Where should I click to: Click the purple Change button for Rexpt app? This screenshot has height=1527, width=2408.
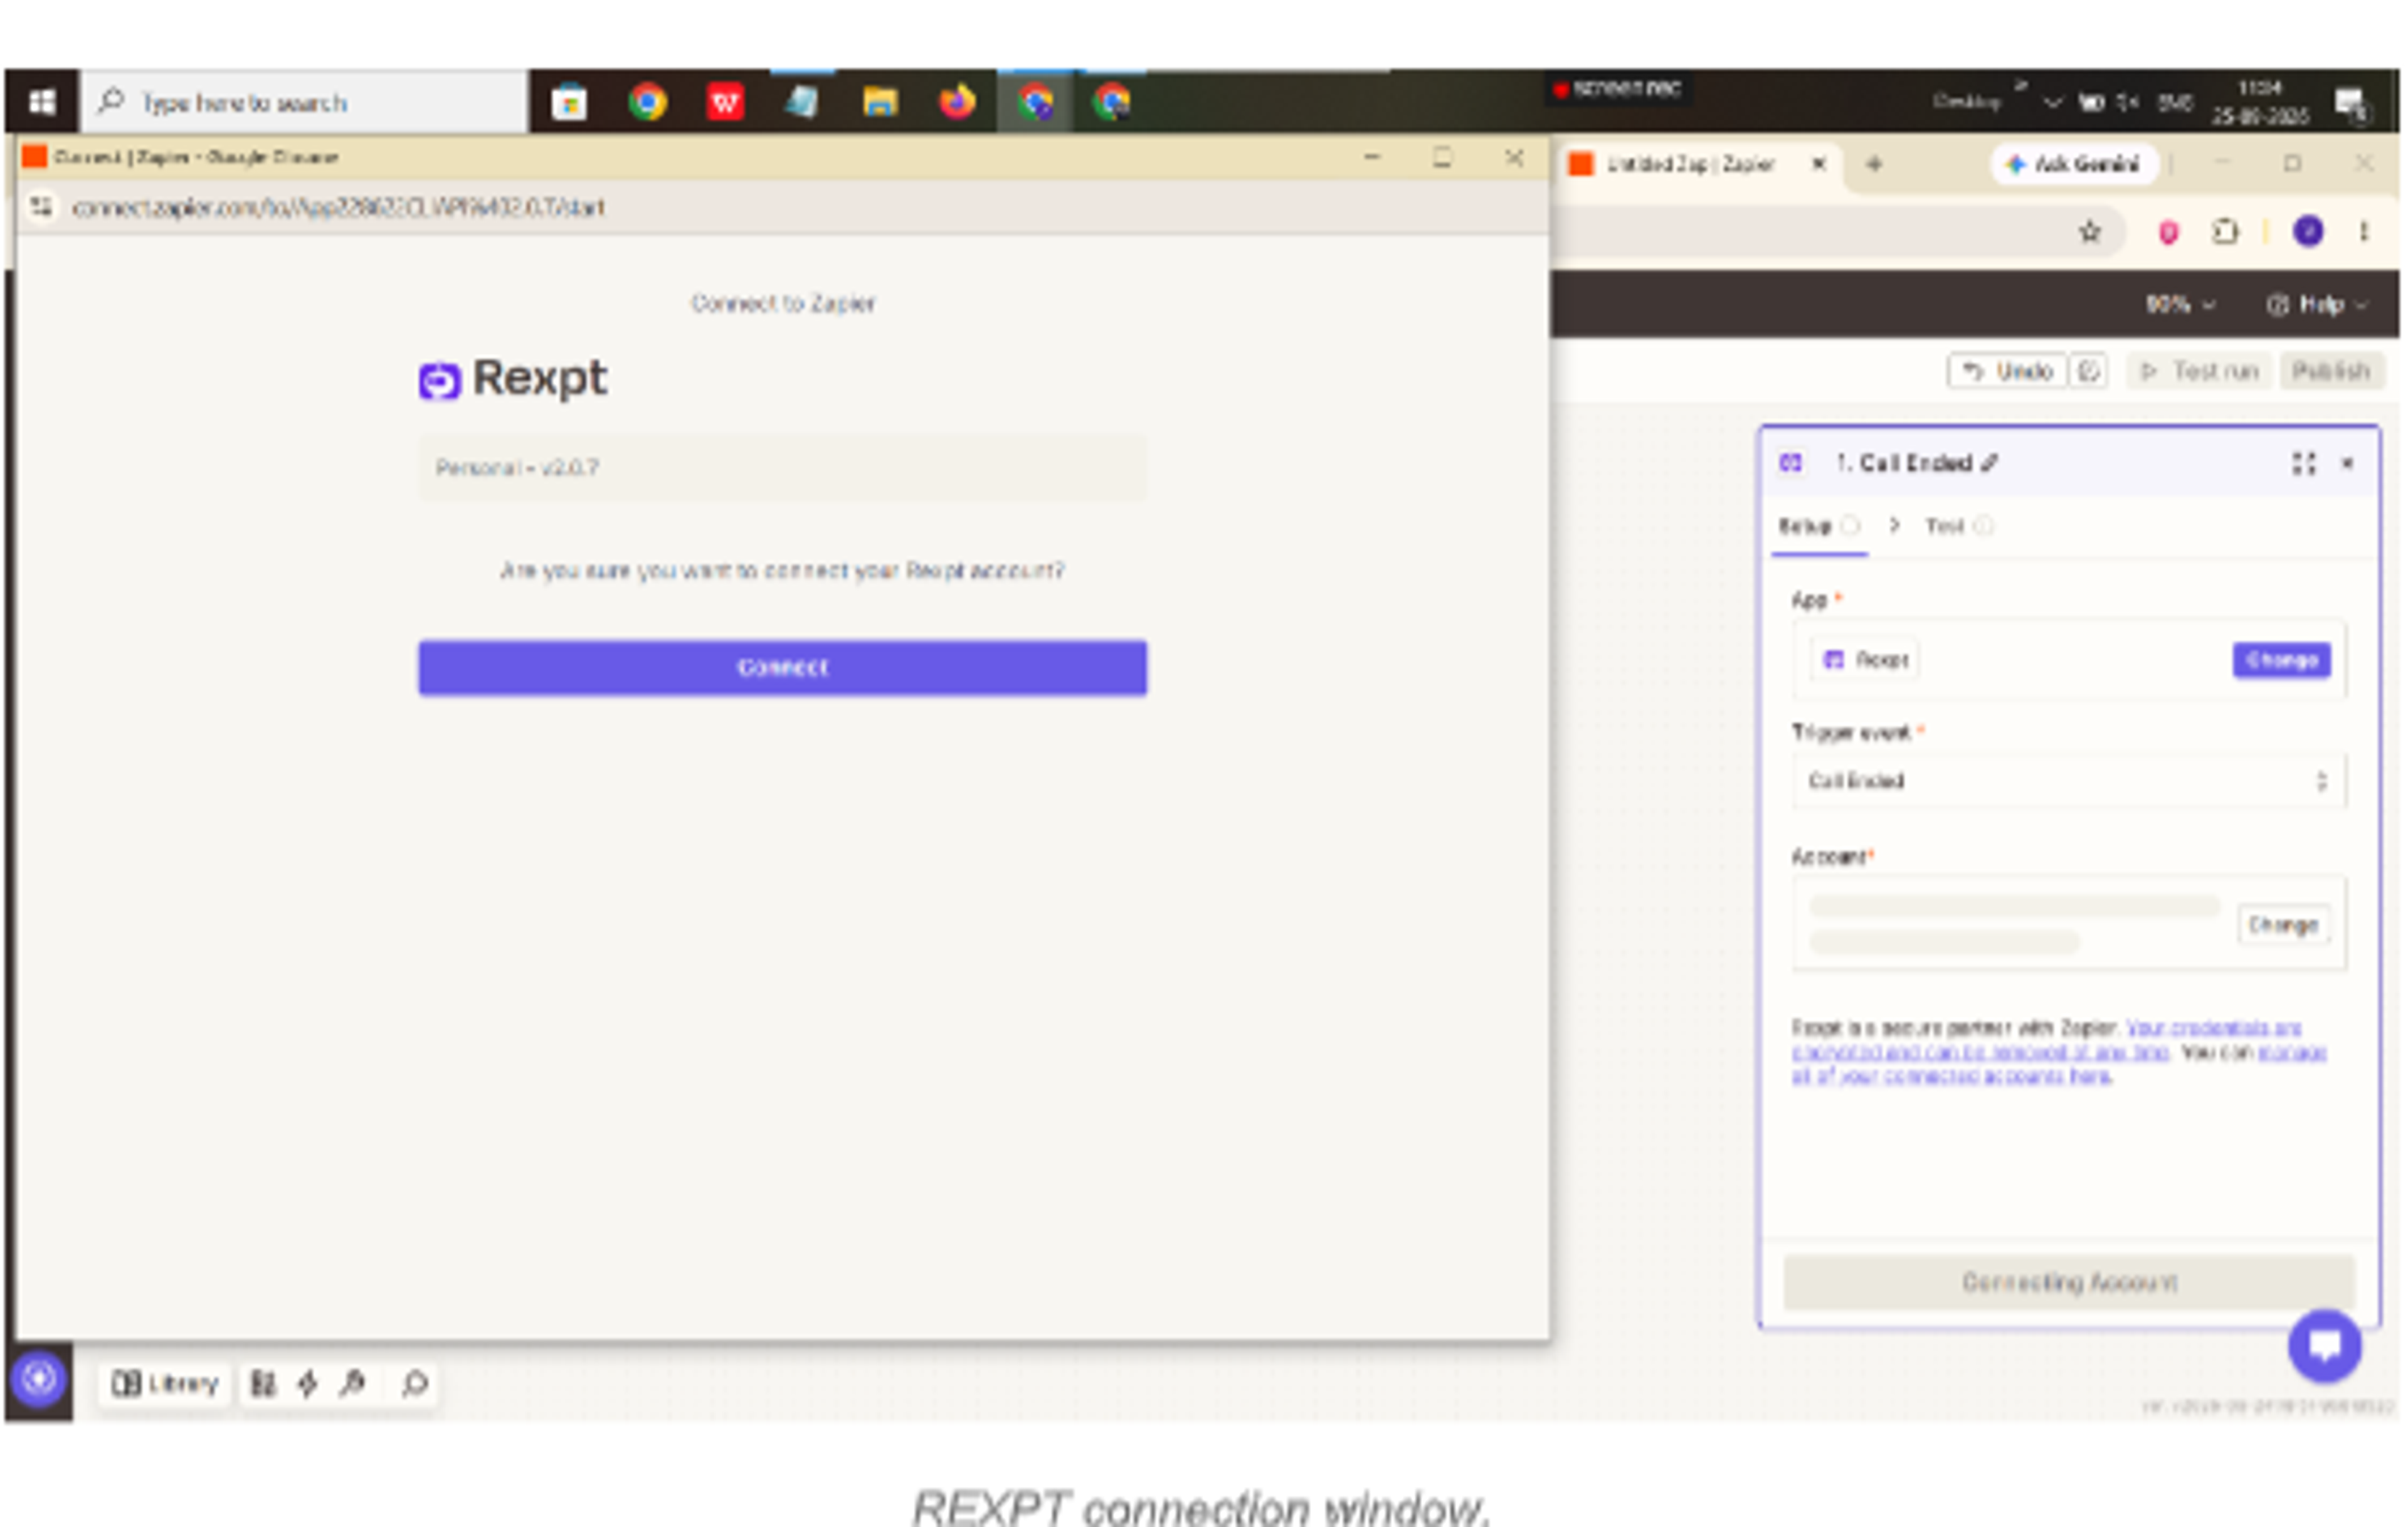point(2281,660)
